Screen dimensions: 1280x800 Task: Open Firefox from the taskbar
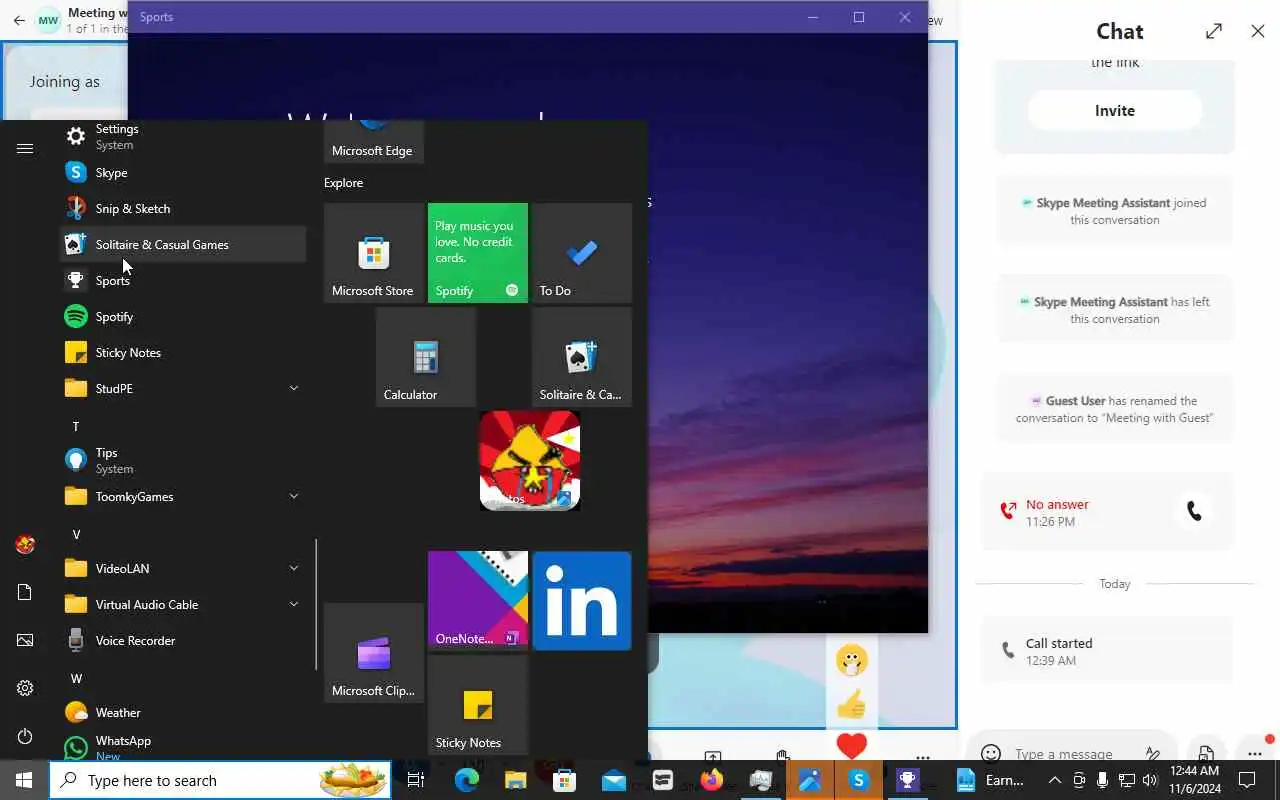tap(711, 780)
